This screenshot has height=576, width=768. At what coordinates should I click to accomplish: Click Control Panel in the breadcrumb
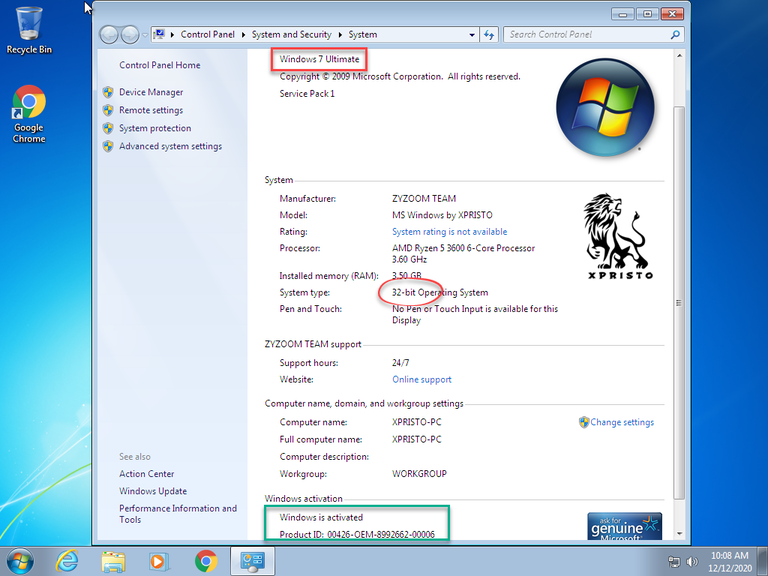pos(208,34)
